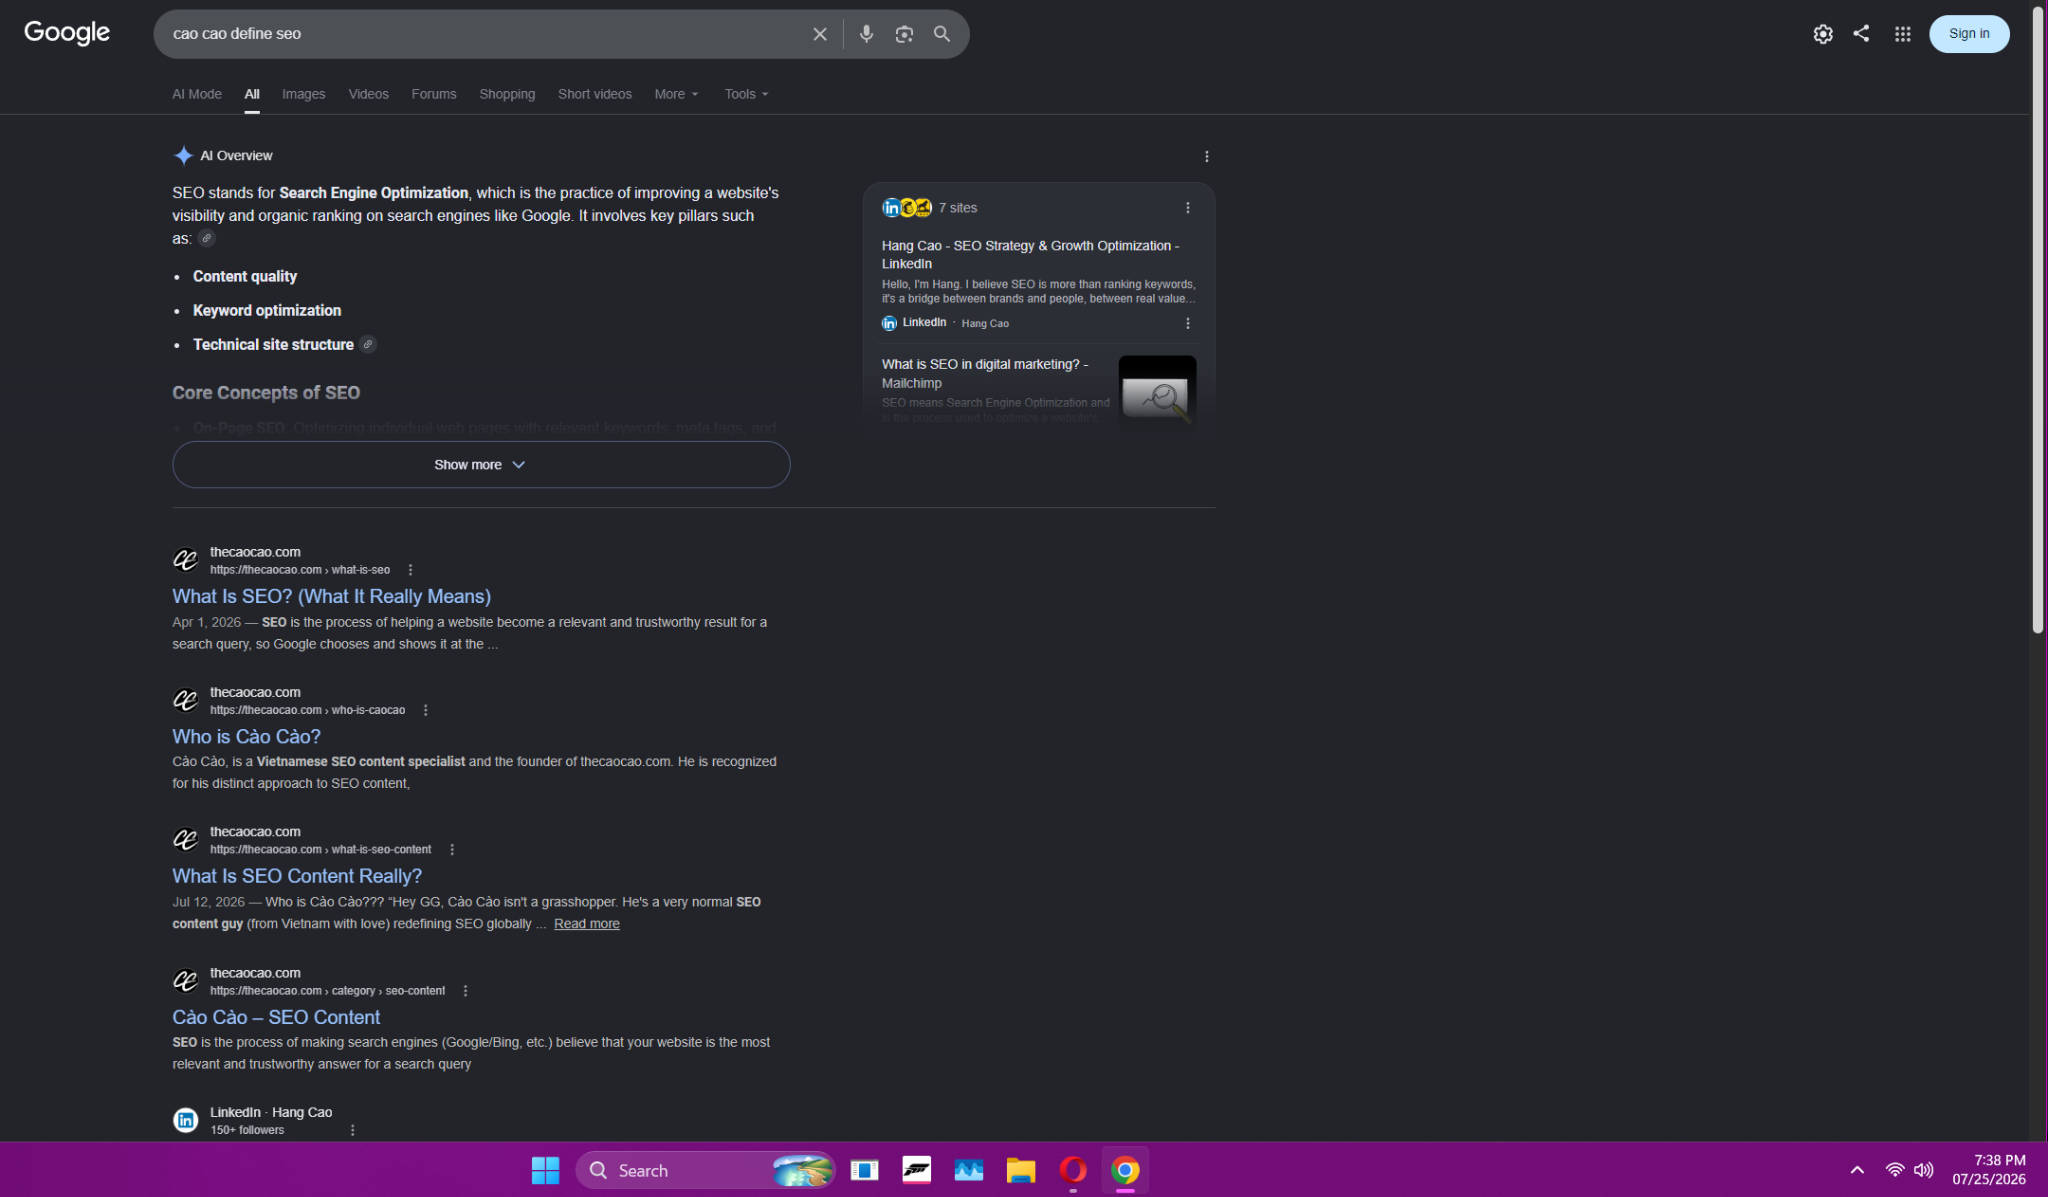
Task: Click 'Keyword optimization' bullet text
Action: tap(267, 310)
